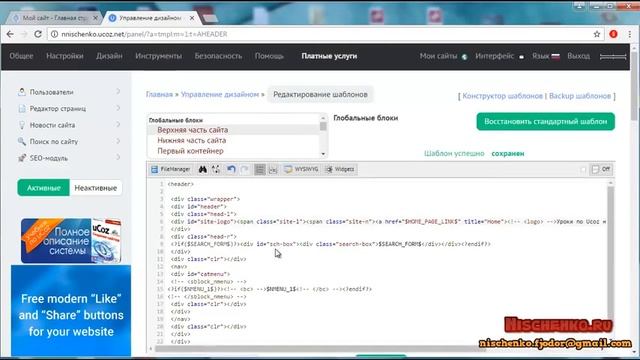This screenshot has width=640, height=360.
Task: Click the Пользователи user icon
Action: 22,92
